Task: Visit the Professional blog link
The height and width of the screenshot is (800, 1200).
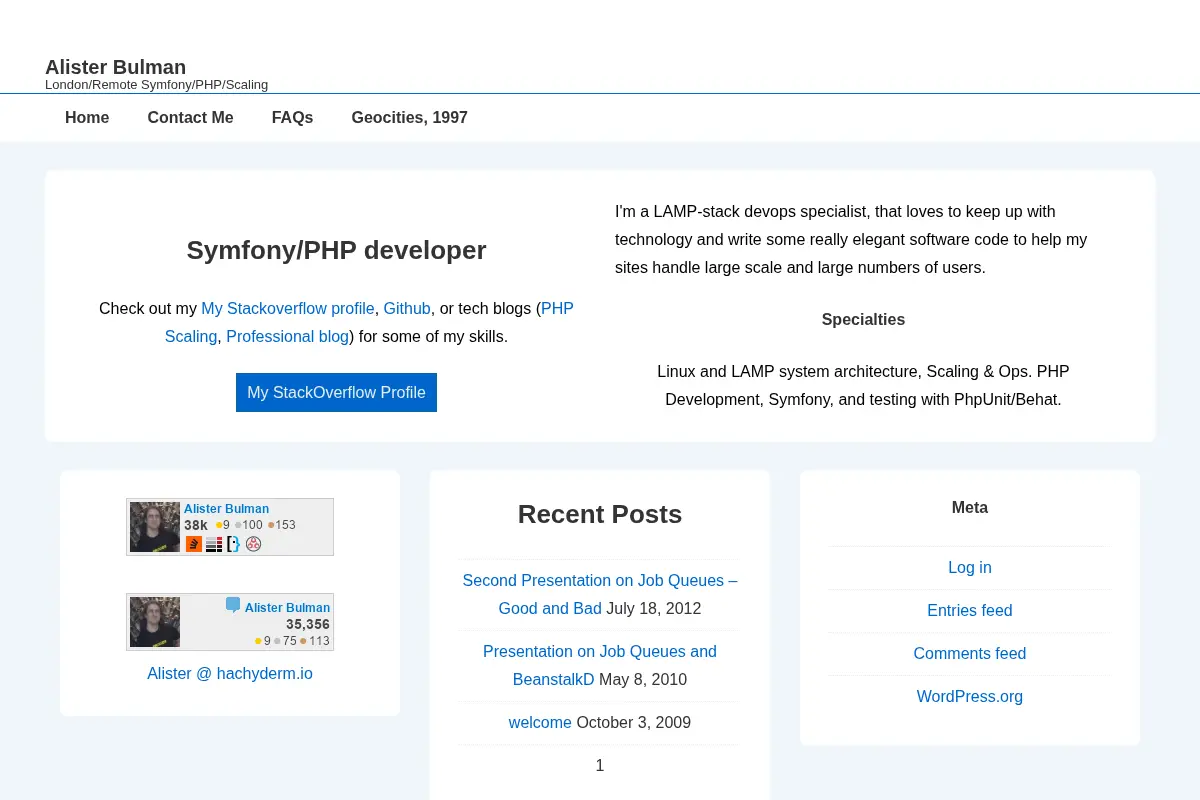Action: tap(287, 336)
